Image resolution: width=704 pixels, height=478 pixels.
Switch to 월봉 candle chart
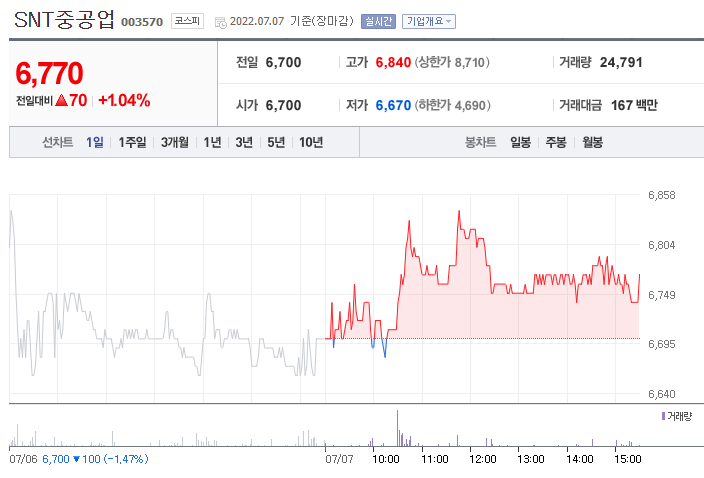[x=592, y=142]
